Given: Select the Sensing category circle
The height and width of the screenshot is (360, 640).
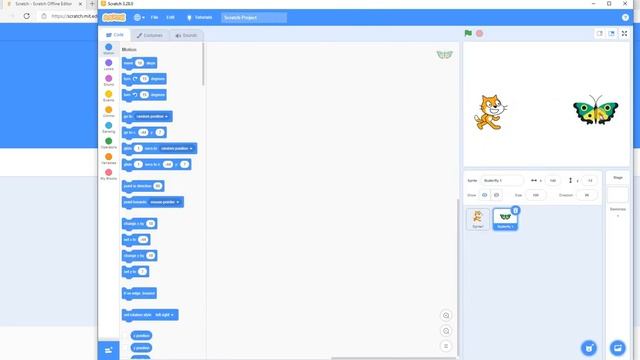Looking at the screenshot, I should click(109, 125).
